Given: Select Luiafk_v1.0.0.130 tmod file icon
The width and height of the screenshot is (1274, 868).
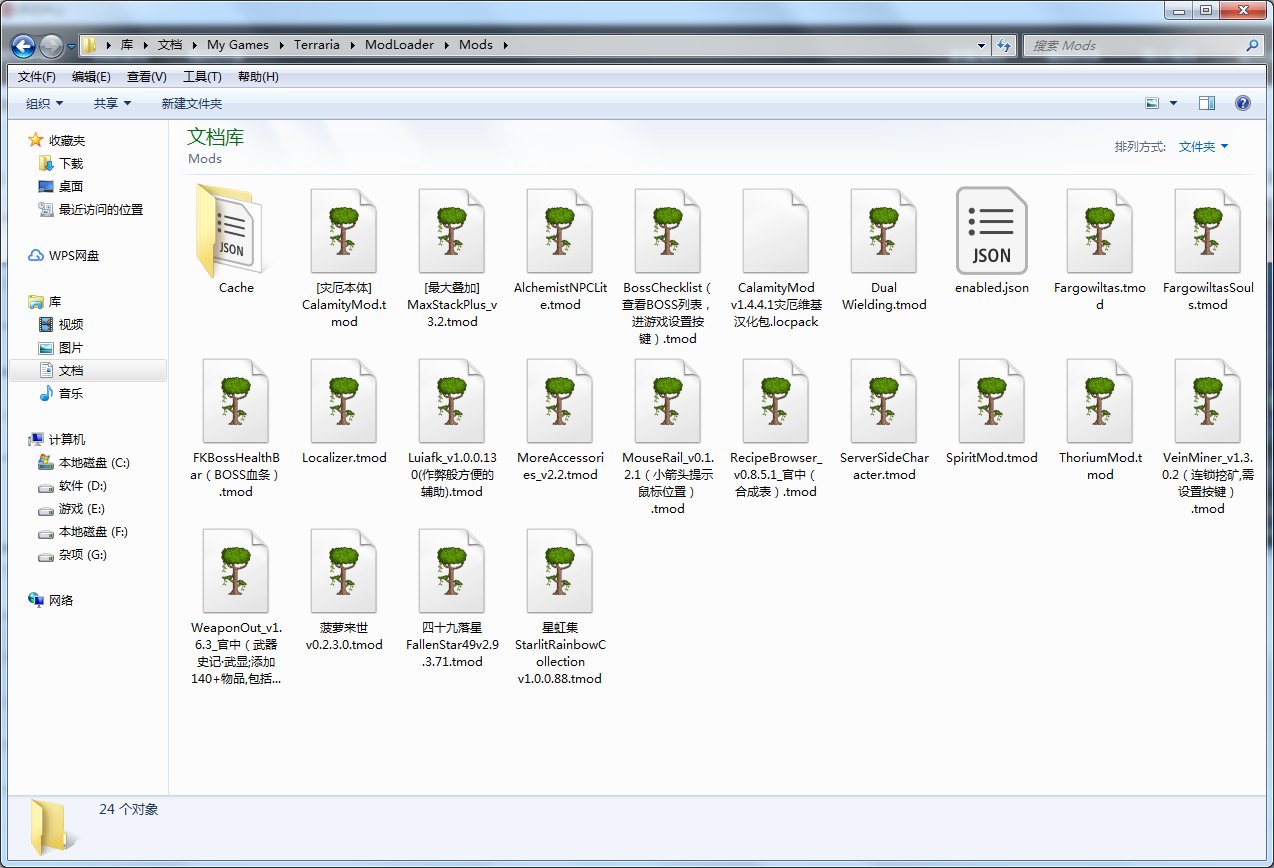Looking at the screenshot, I should pyautogui.click(x=452, y=401).
